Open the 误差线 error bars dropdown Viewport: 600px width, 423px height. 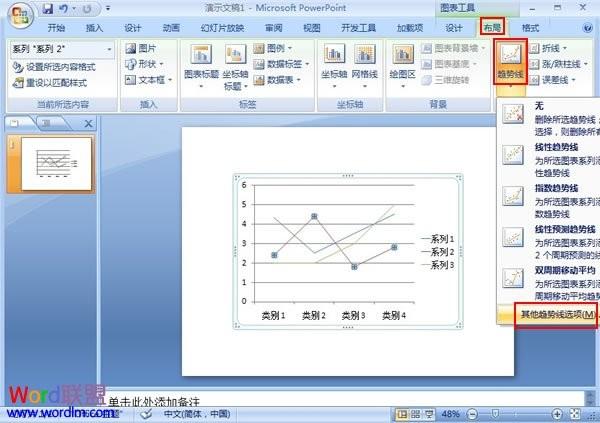[x=553, y=80]
